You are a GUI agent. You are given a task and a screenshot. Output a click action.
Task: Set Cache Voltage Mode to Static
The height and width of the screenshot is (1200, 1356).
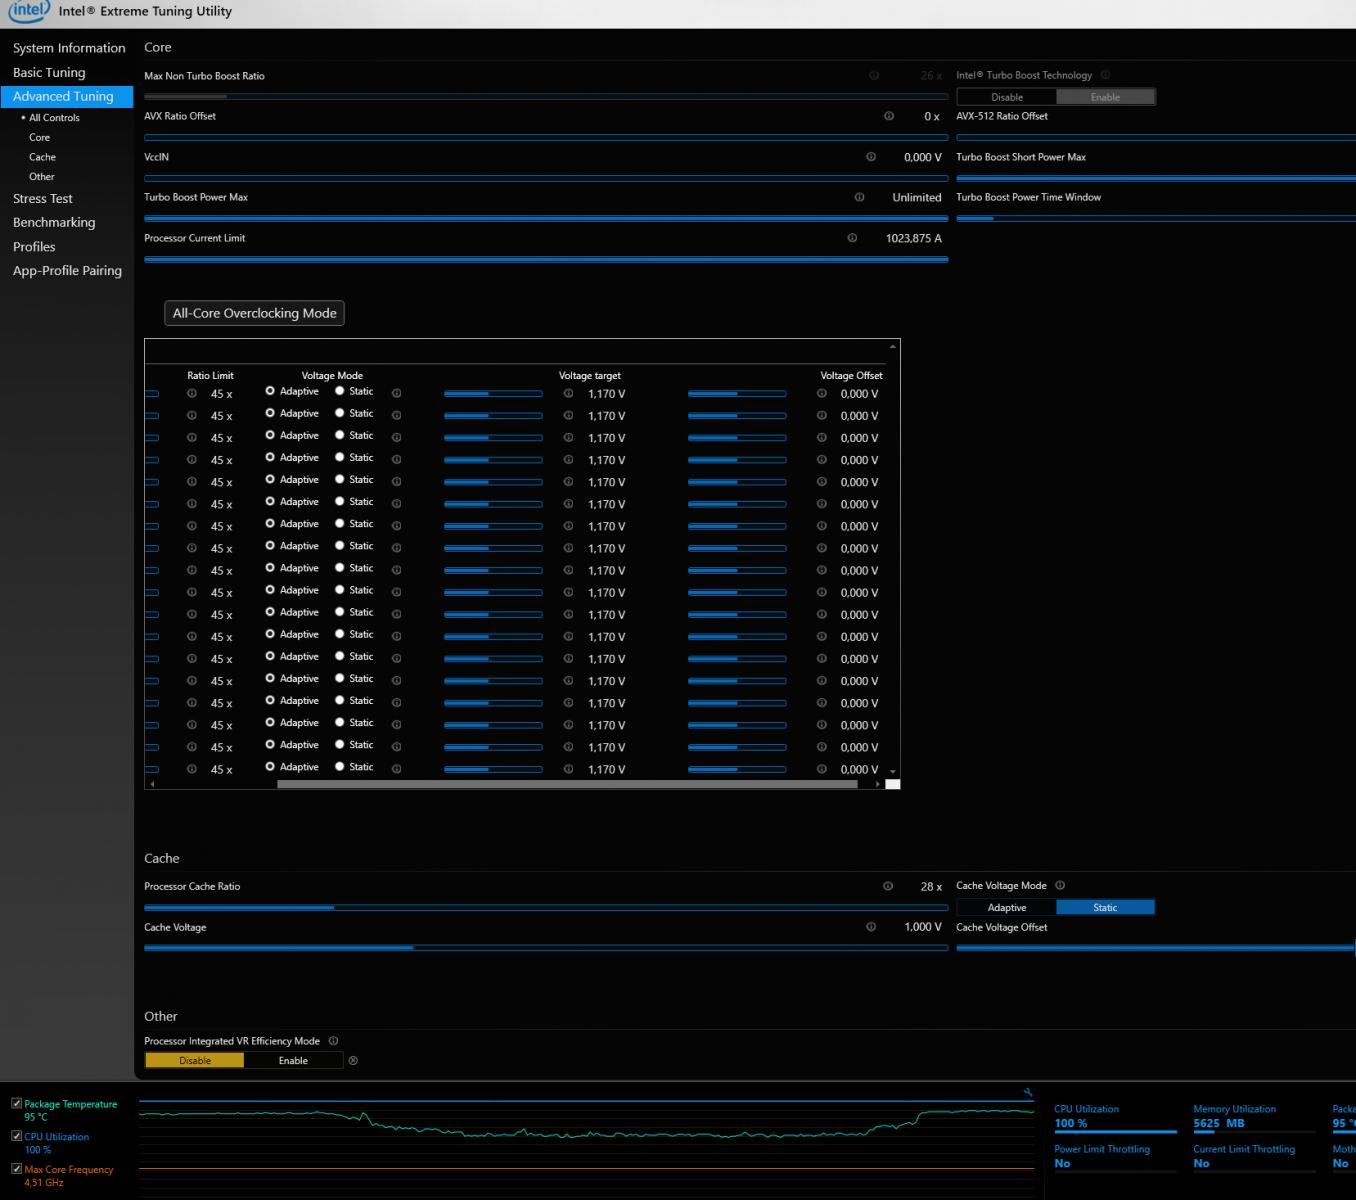(x=1105, y=907)
